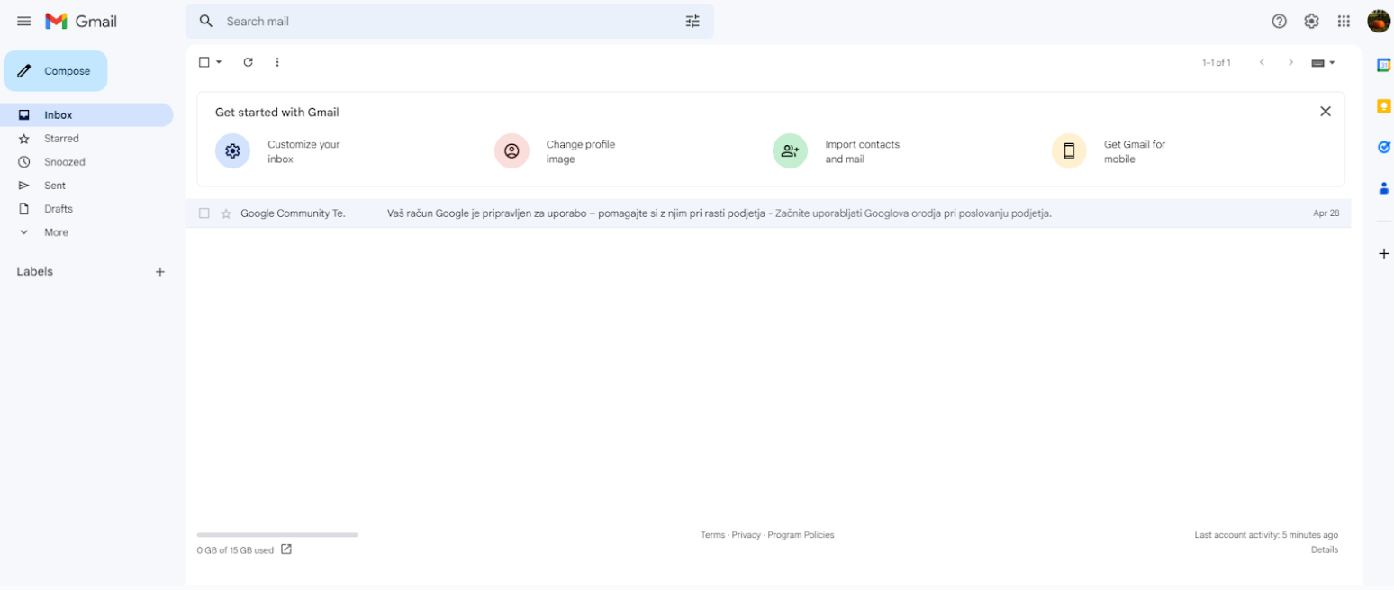Open the main menu hamburger icon
This screenshot has width=1394, height=590.
tap(24, 21)
